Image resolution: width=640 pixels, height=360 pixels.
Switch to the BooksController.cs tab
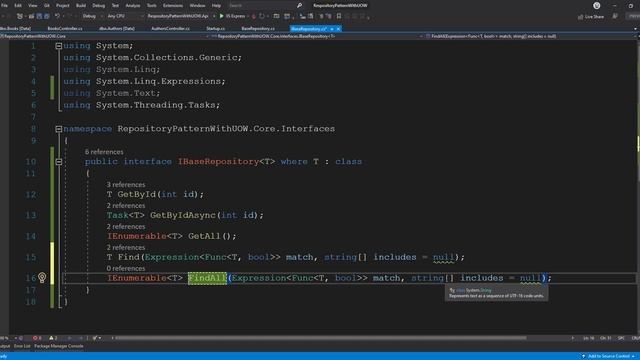tap(65, 29)
